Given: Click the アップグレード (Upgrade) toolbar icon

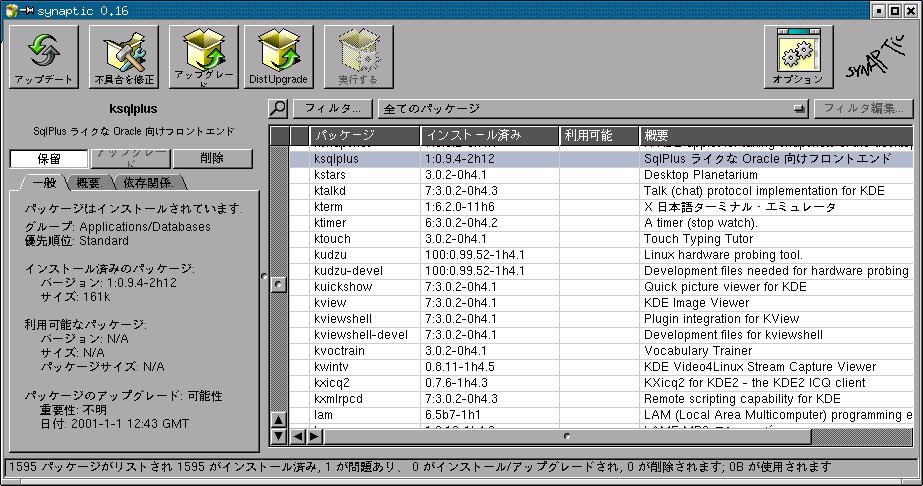Looking at the screenshot, I should [x=204, y=56].
